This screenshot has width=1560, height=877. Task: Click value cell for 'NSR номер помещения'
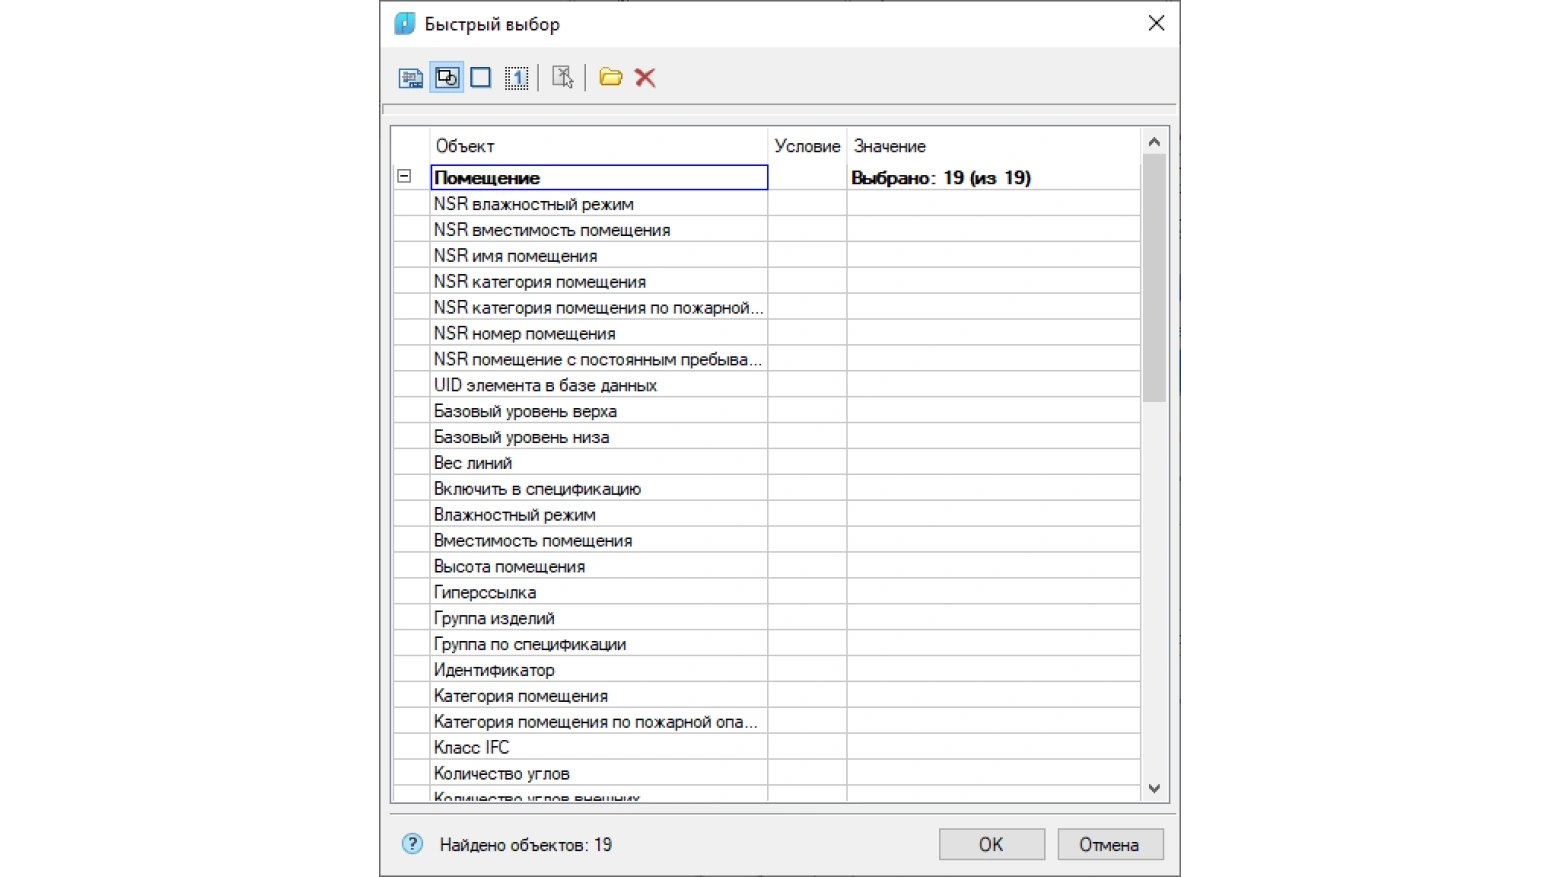tap(993, 333)
